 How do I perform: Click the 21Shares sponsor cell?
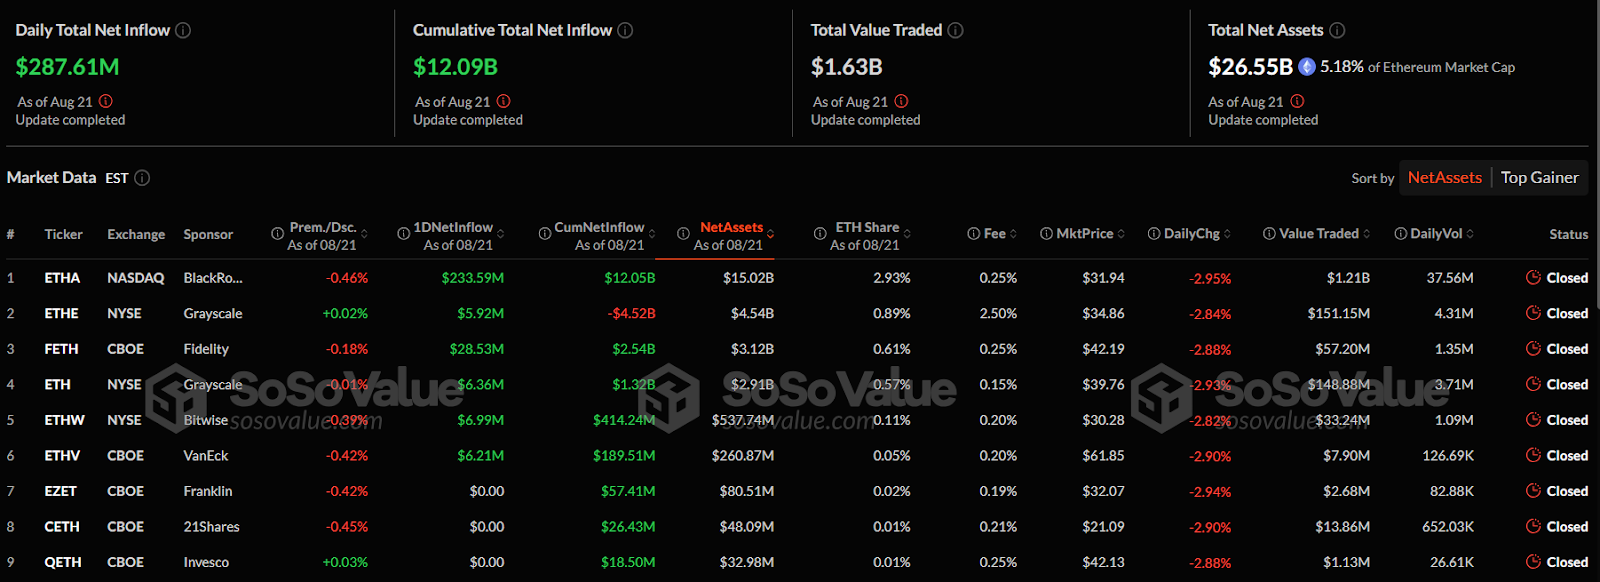211,526
